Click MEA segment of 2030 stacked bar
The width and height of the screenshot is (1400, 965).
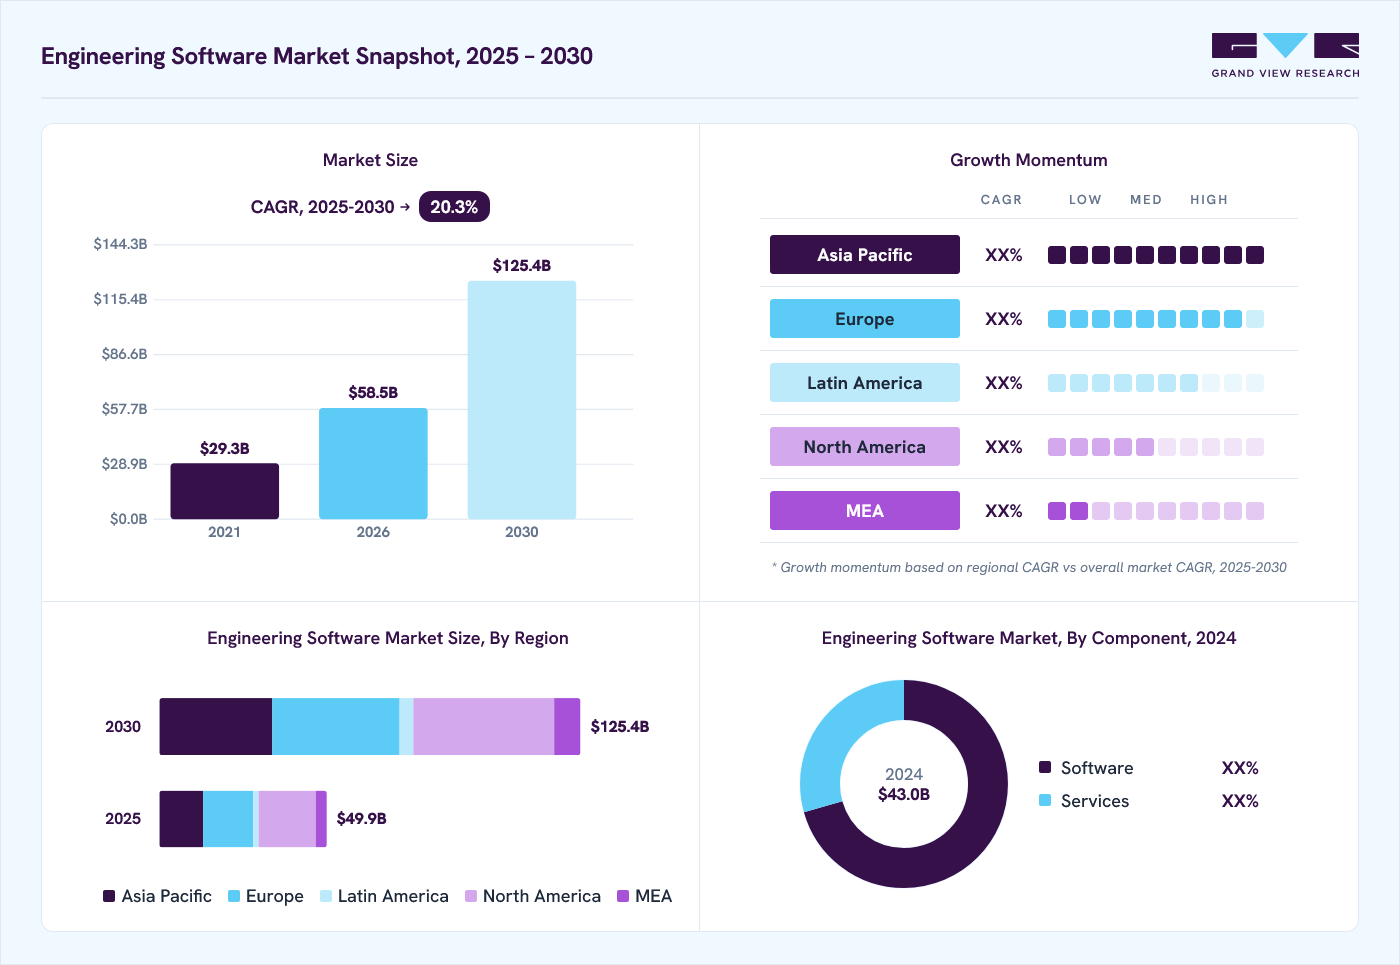(x=567, y=727)
